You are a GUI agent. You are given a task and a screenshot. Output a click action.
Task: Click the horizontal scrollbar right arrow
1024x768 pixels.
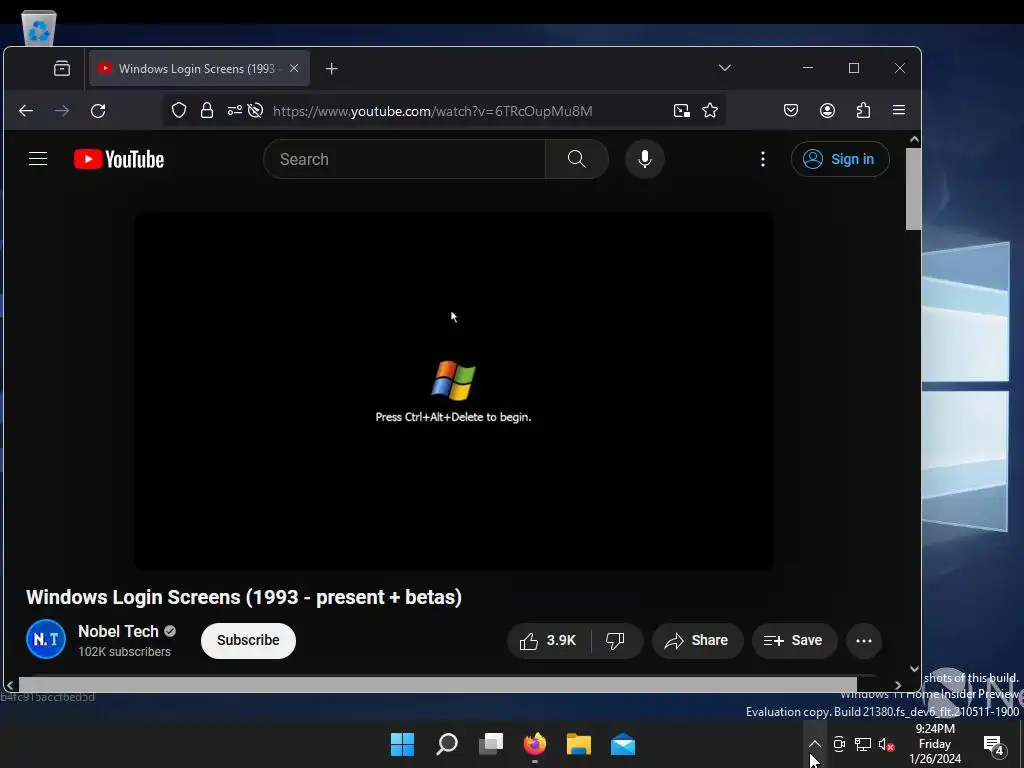coord(898,685)
